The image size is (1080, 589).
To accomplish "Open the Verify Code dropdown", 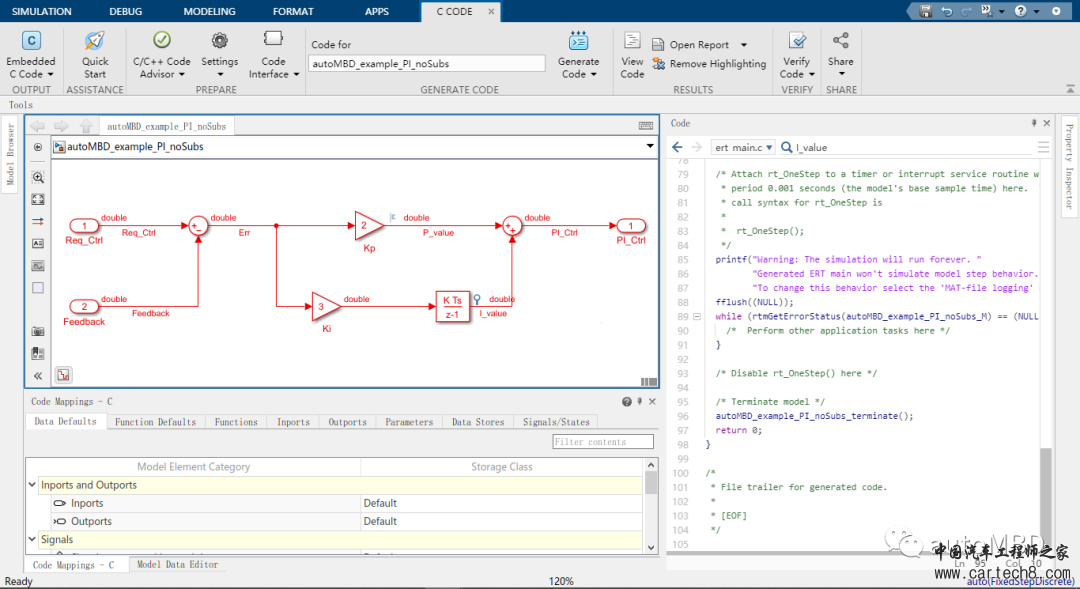I will (797, 55).
